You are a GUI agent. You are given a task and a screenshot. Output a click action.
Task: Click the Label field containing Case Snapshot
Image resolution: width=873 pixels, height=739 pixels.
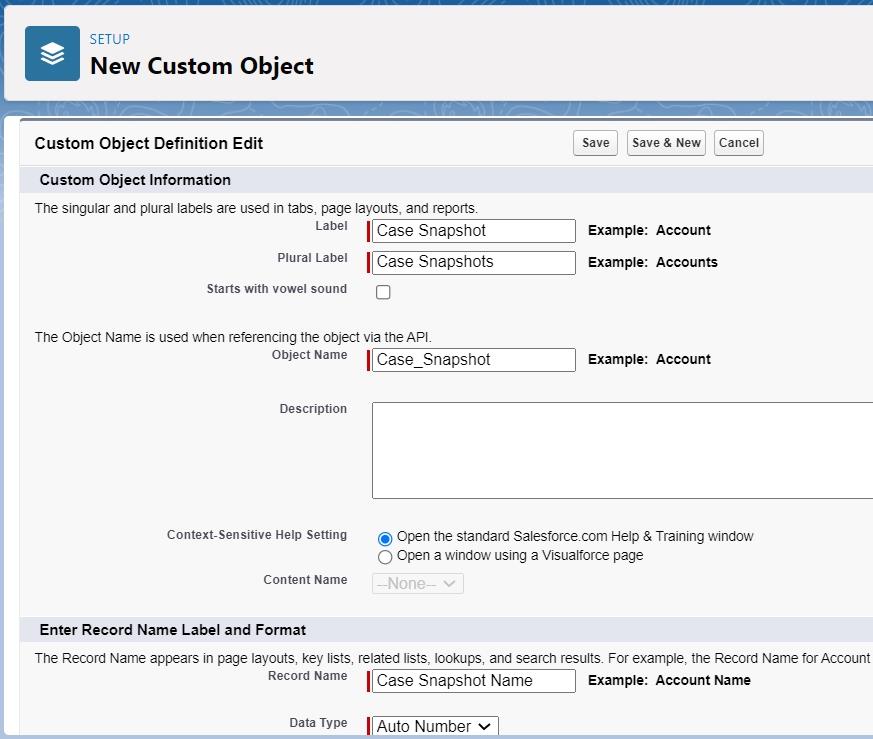point(474,231)
